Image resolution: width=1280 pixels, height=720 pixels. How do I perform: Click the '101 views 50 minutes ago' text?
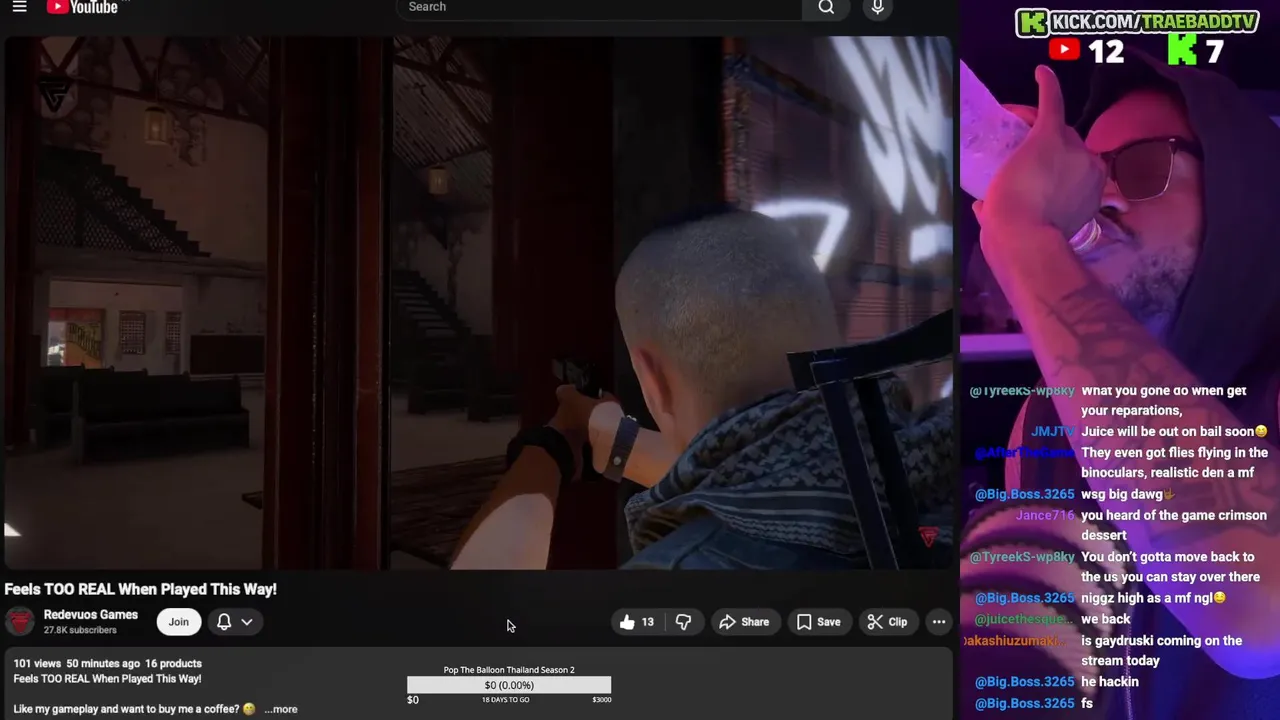(x=76, y=663)
